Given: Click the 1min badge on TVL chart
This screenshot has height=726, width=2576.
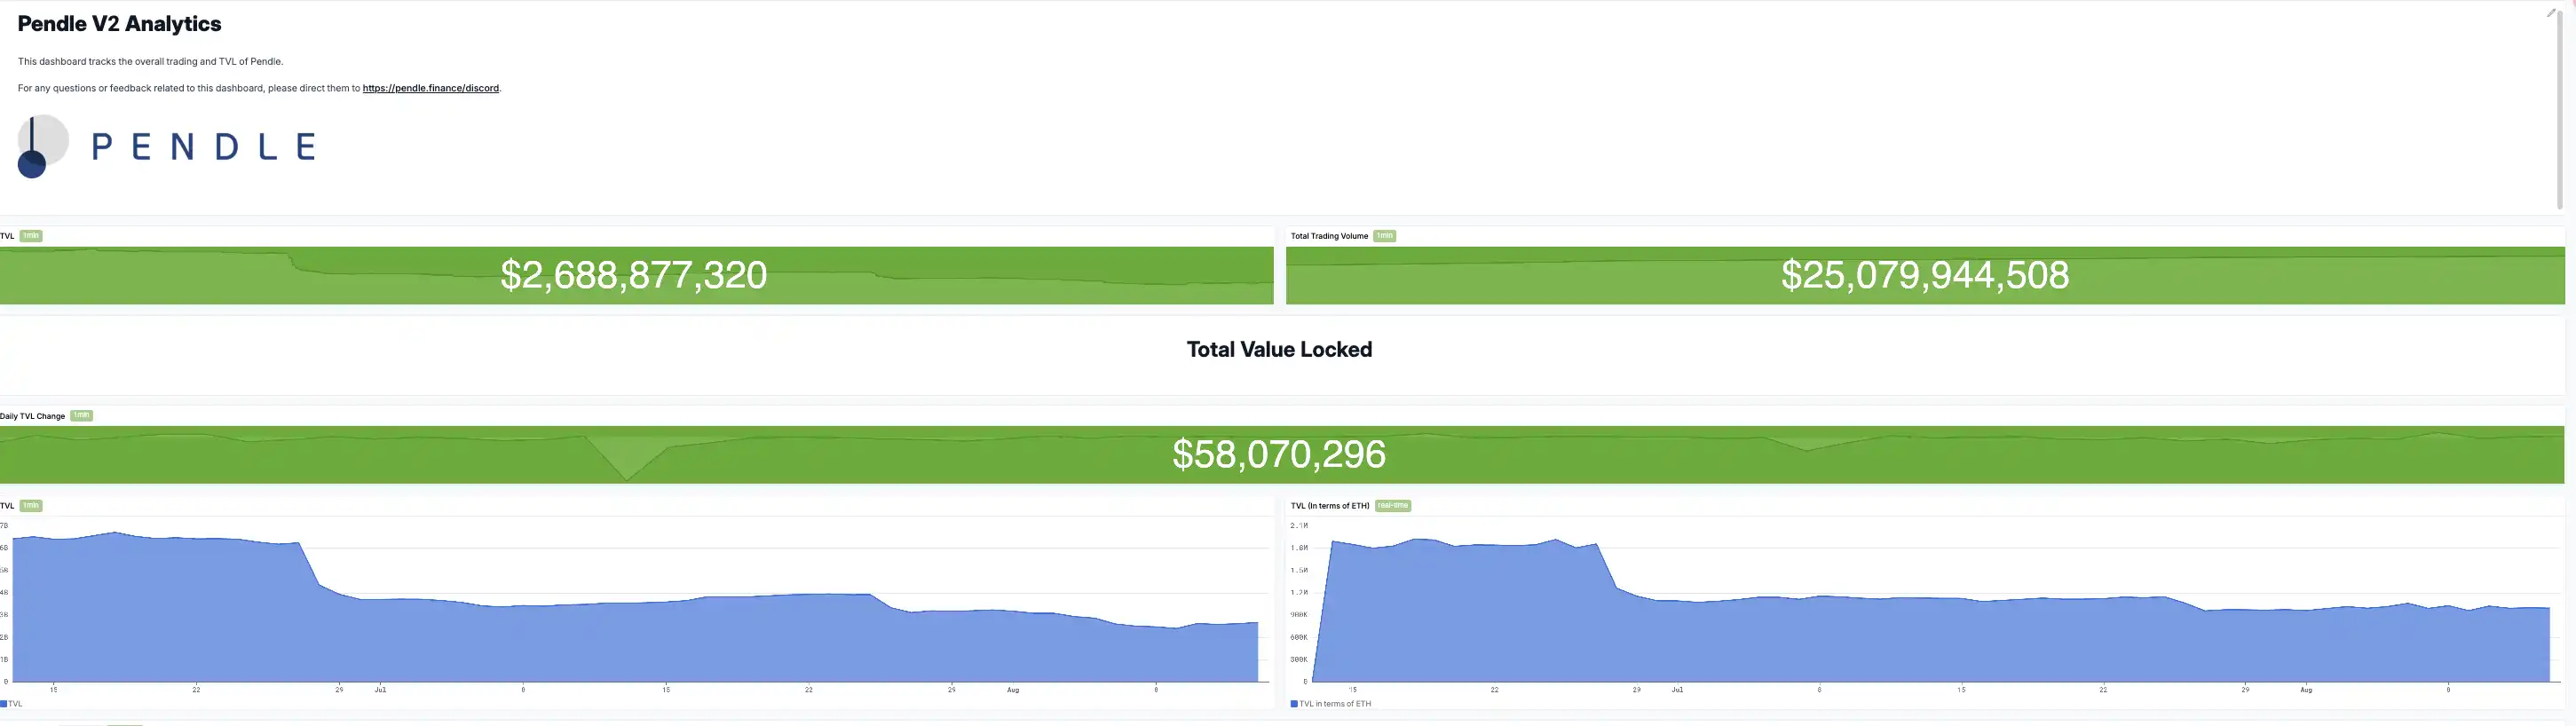Looking at the screenshot, I should [31, 506].
